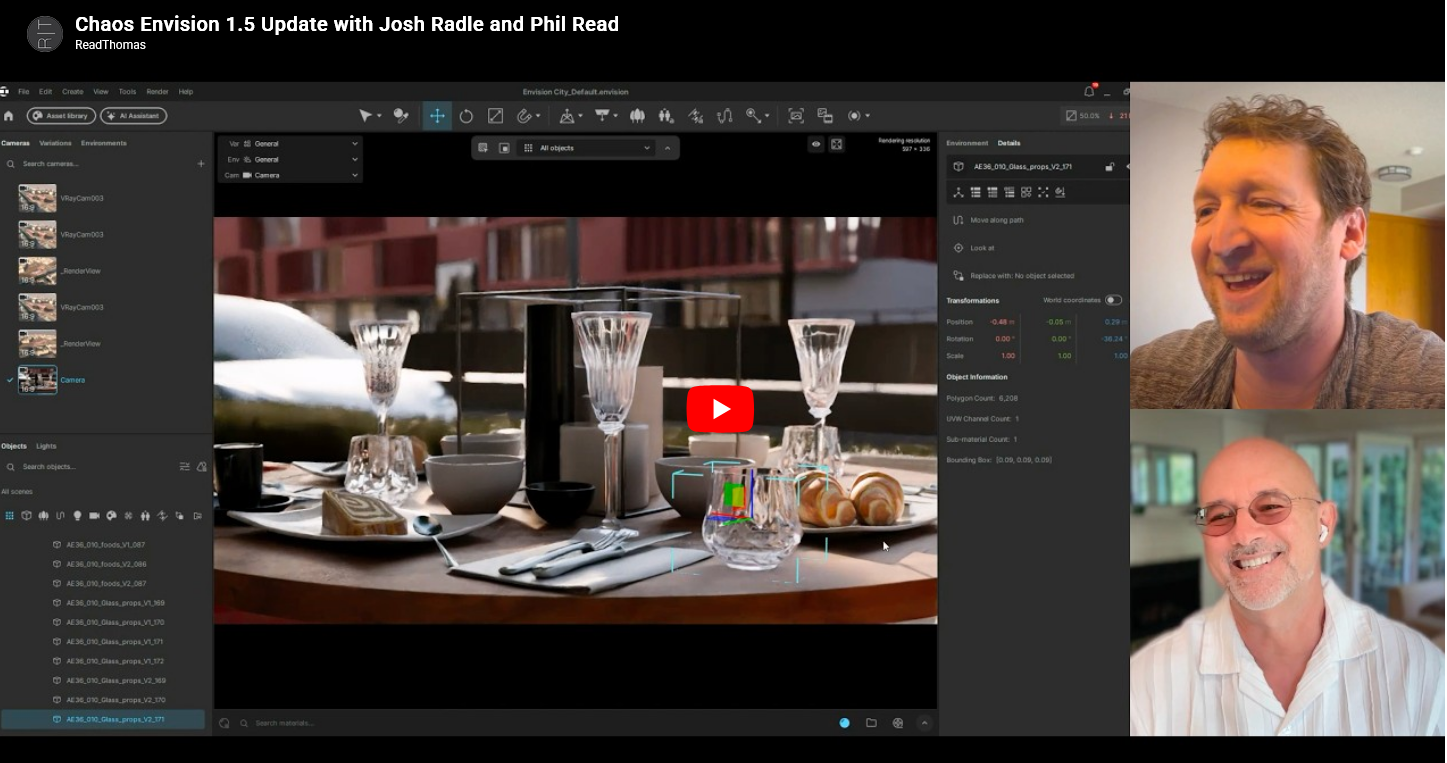Open the Asset library
This screenshot has width=1447, height=763.
pyautogui.click(x=61, y=116)
